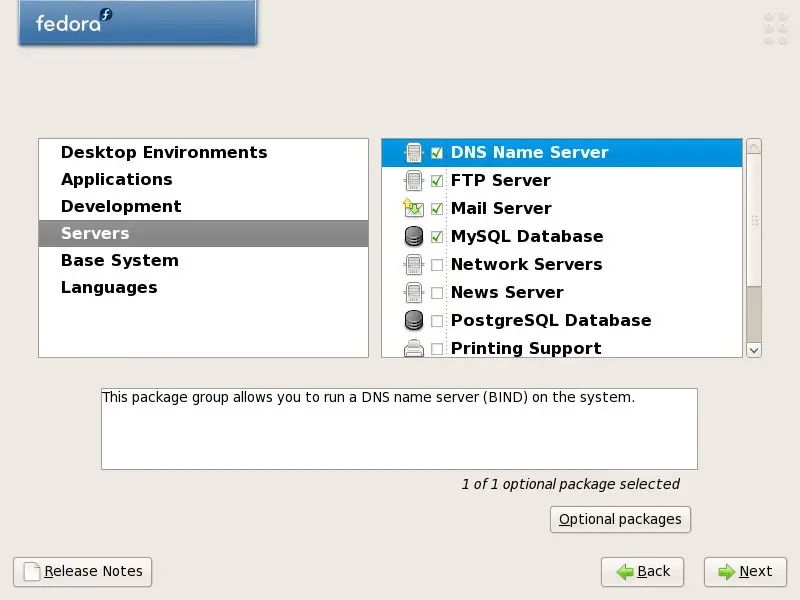Click the News Server group icon

click(414, 292)
